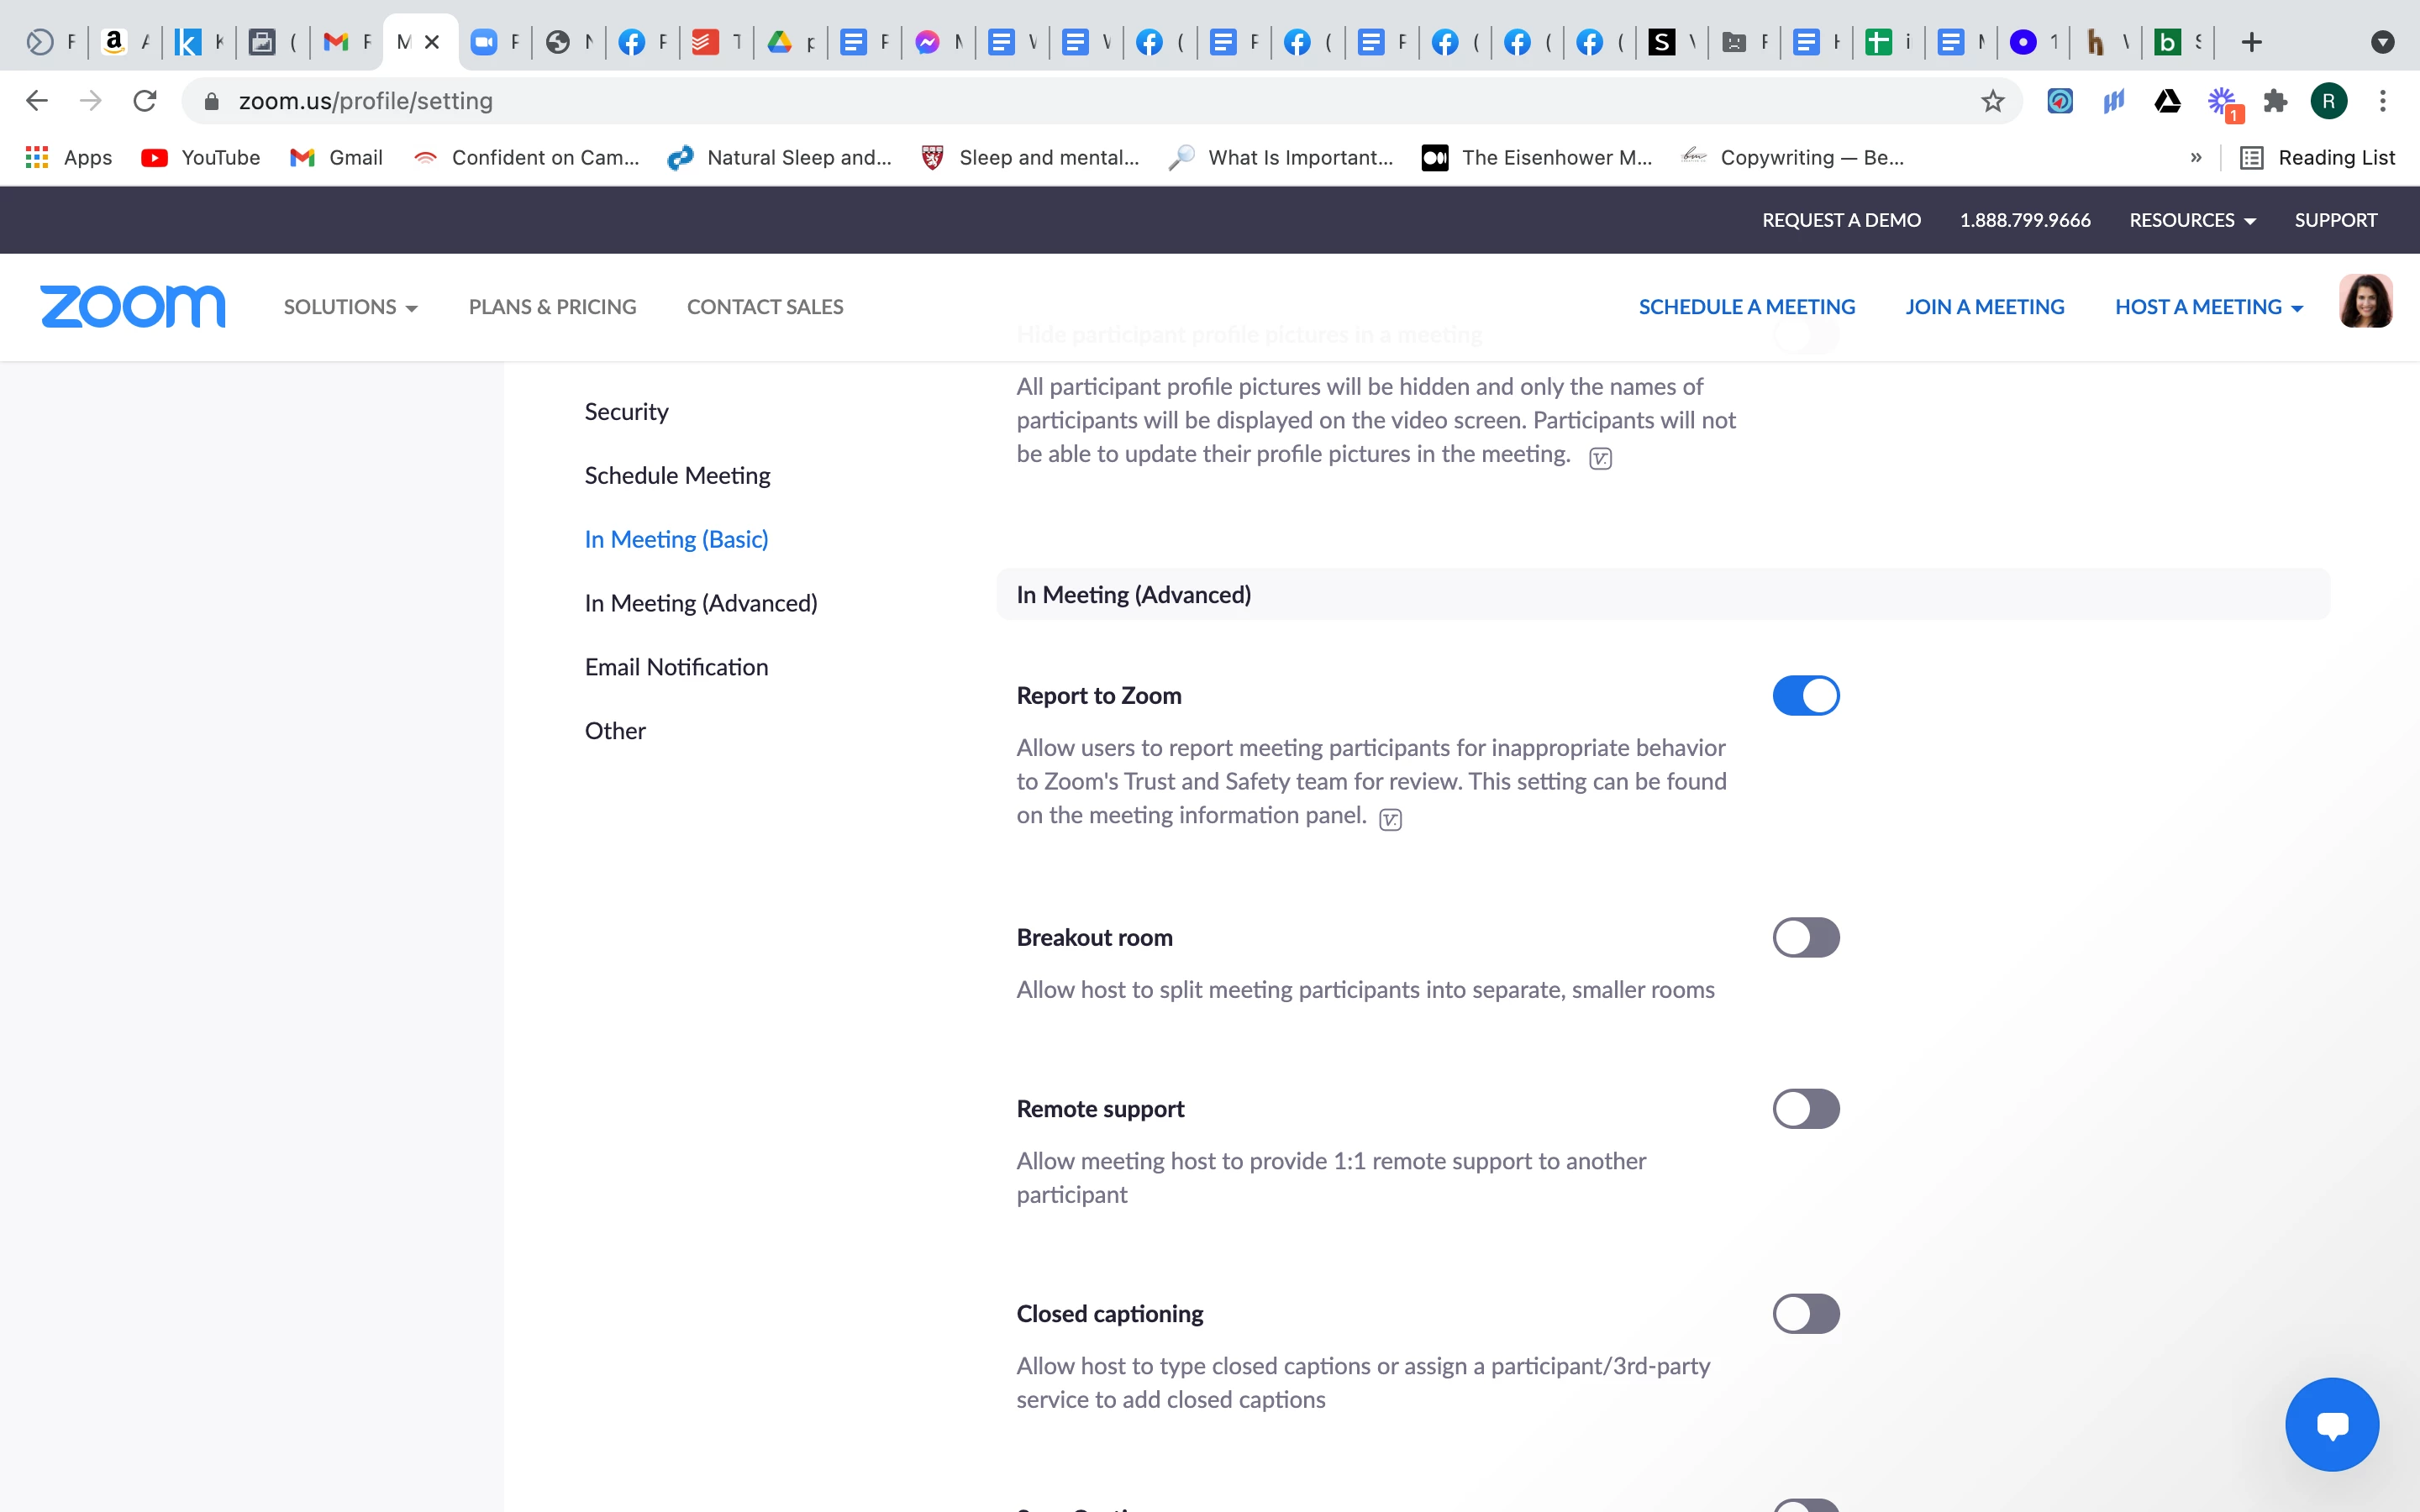This screenshot has height=1512, width=2420.
Task: Bookmark page with star icon
Action: (1992, 101)
